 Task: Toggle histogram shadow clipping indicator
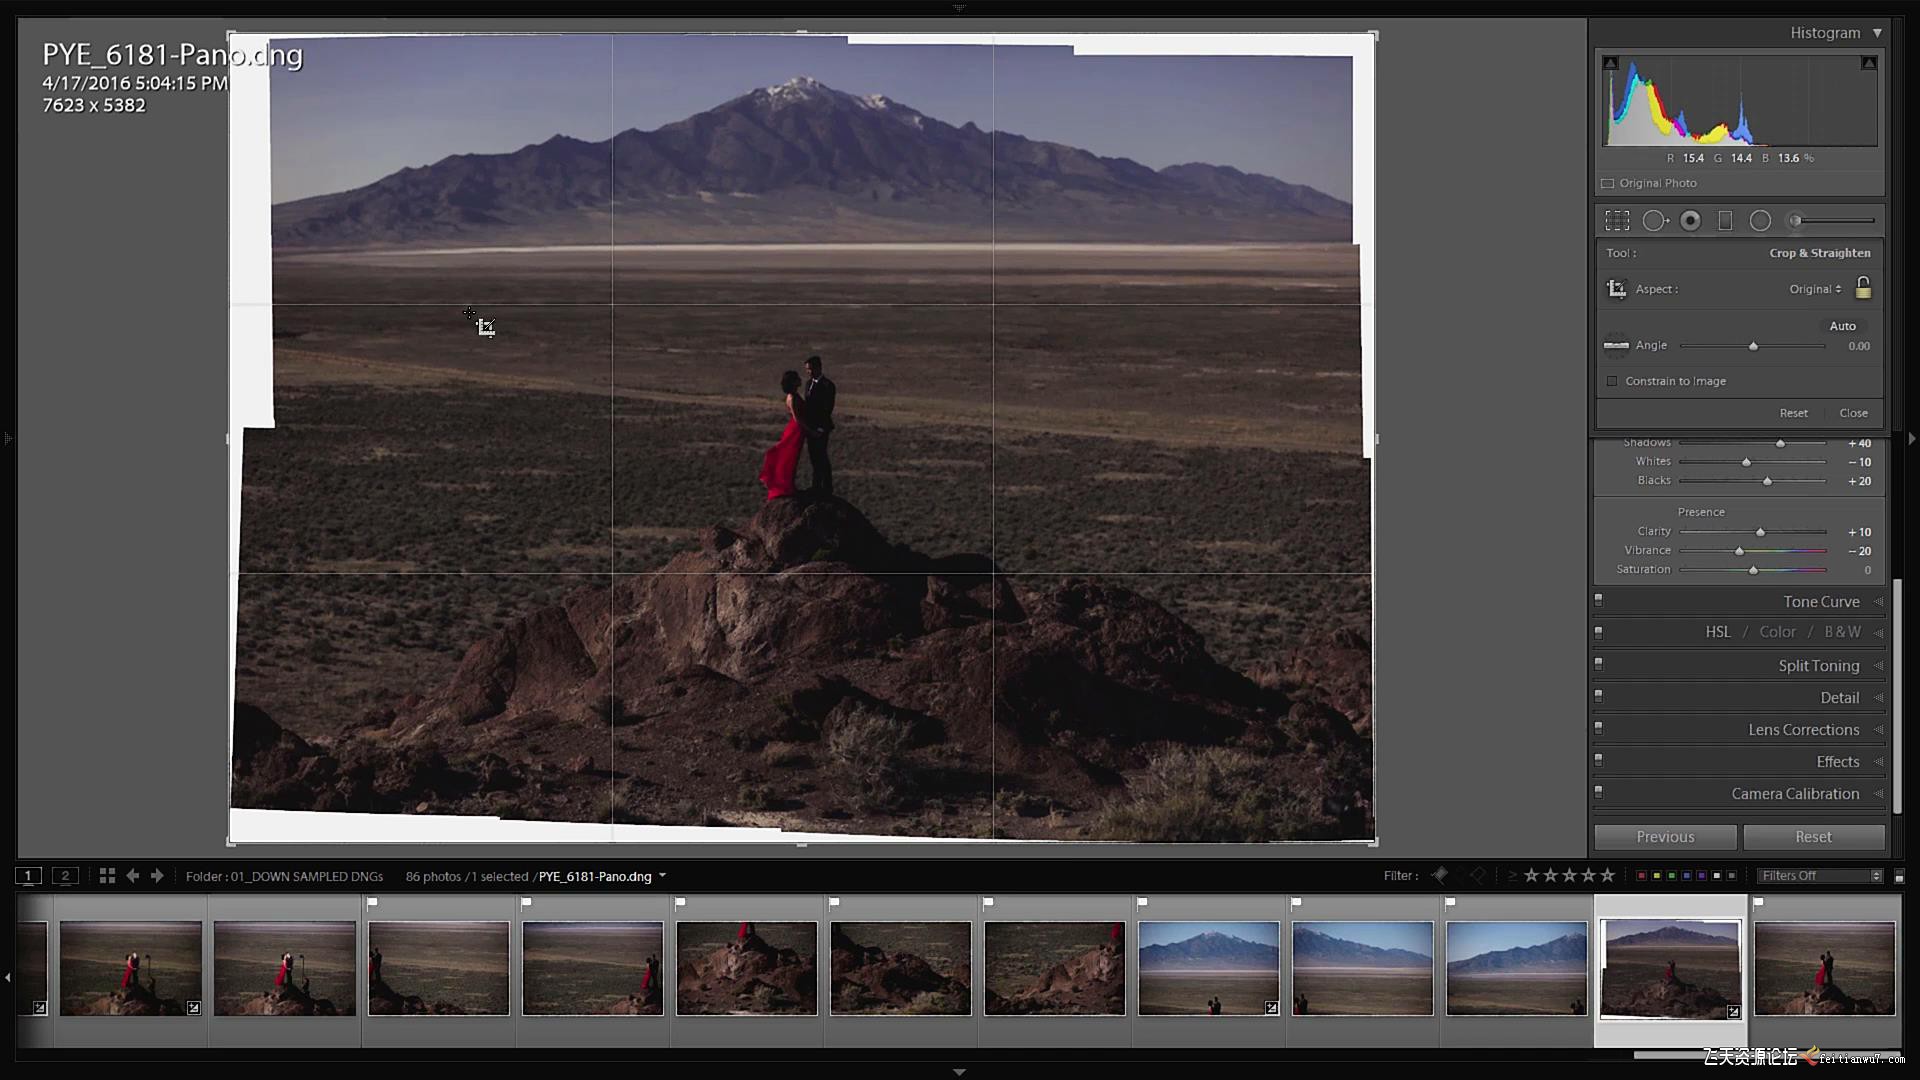pos(1610,63)
